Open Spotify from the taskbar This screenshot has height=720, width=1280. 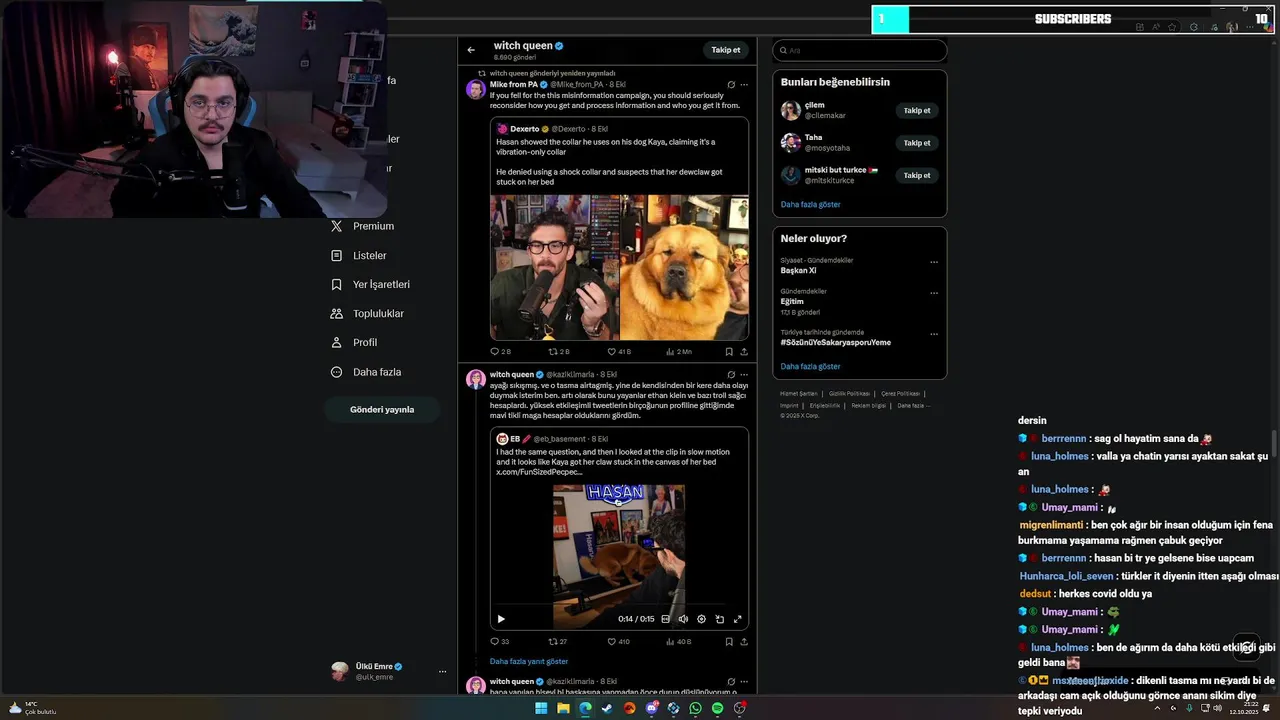pyautogui.click(x=717, y=708)
